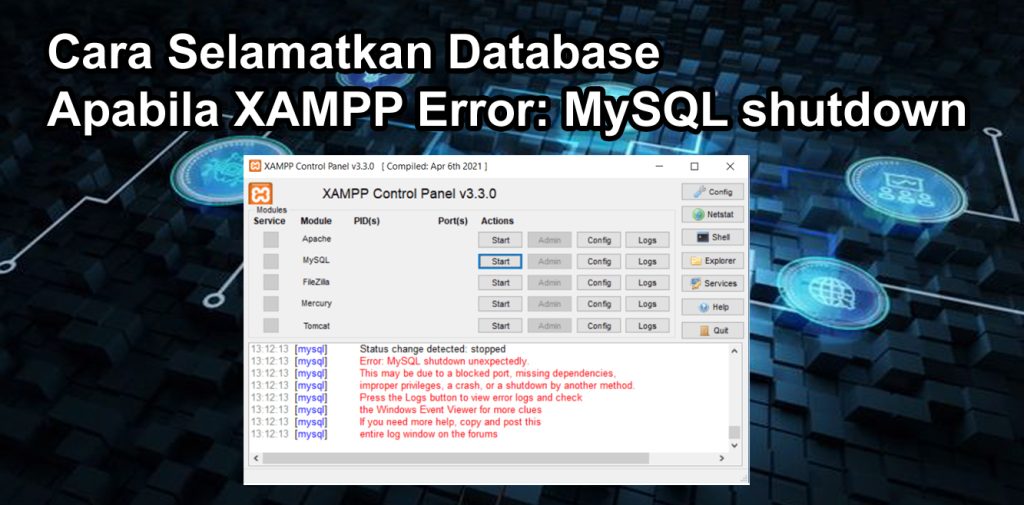The height and width of the screenshot is (505, 1024).
Task: Toggle the MySQL service checkbox
Action: coord(271,261)
